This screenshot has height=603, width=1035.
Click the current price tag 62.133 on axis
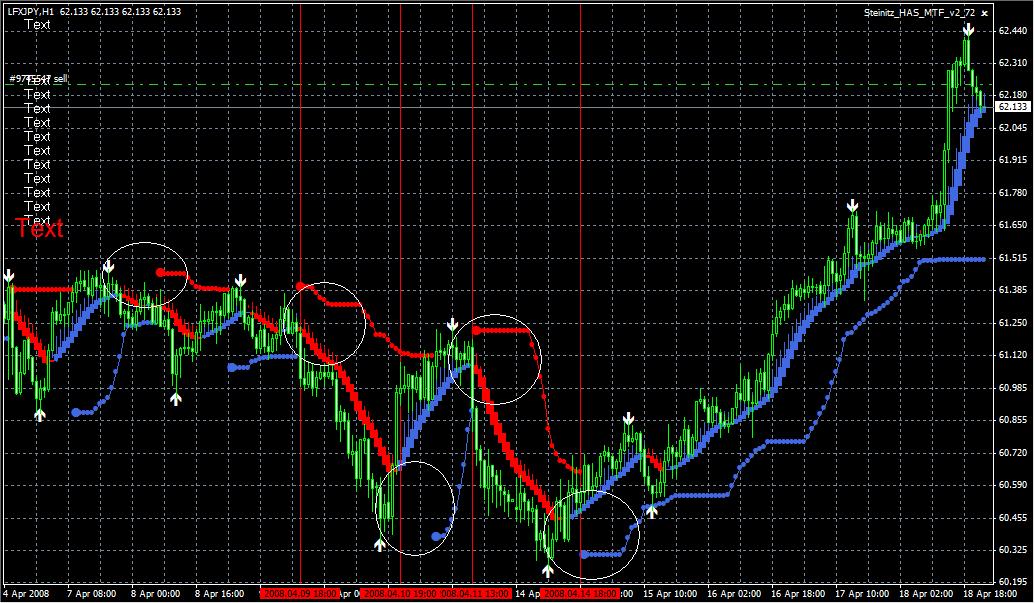(x=1013, y=106)
